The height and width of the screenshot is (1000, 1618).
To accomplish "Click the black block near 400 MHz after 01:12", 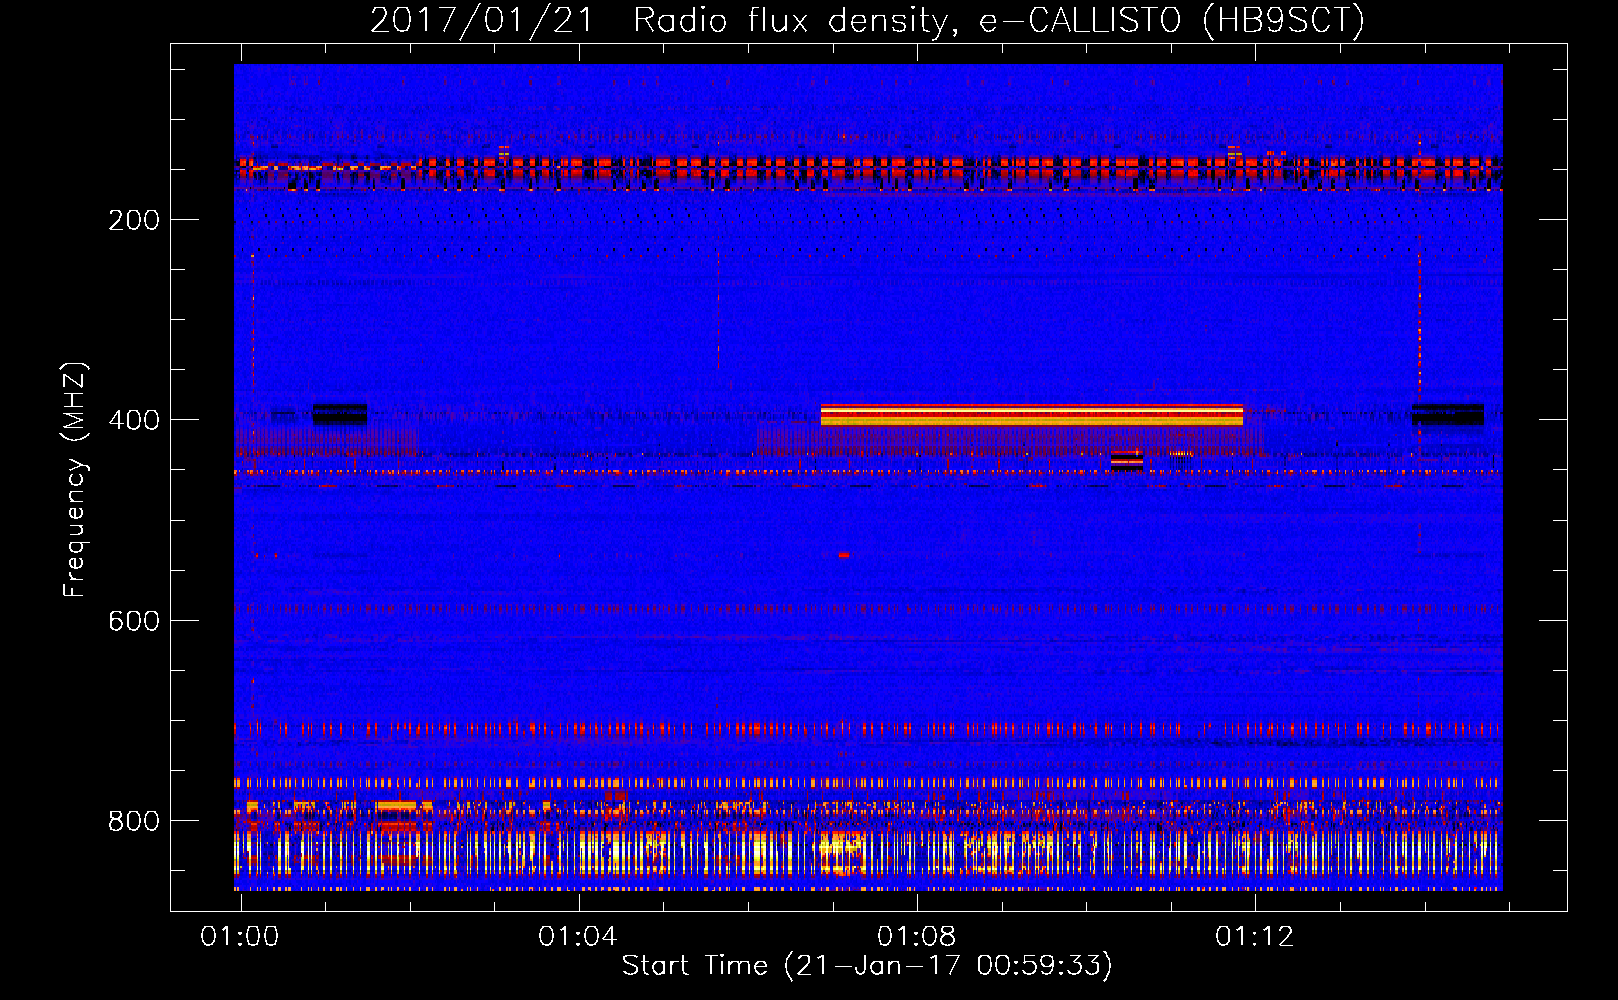I will [x=1447, y=414].
